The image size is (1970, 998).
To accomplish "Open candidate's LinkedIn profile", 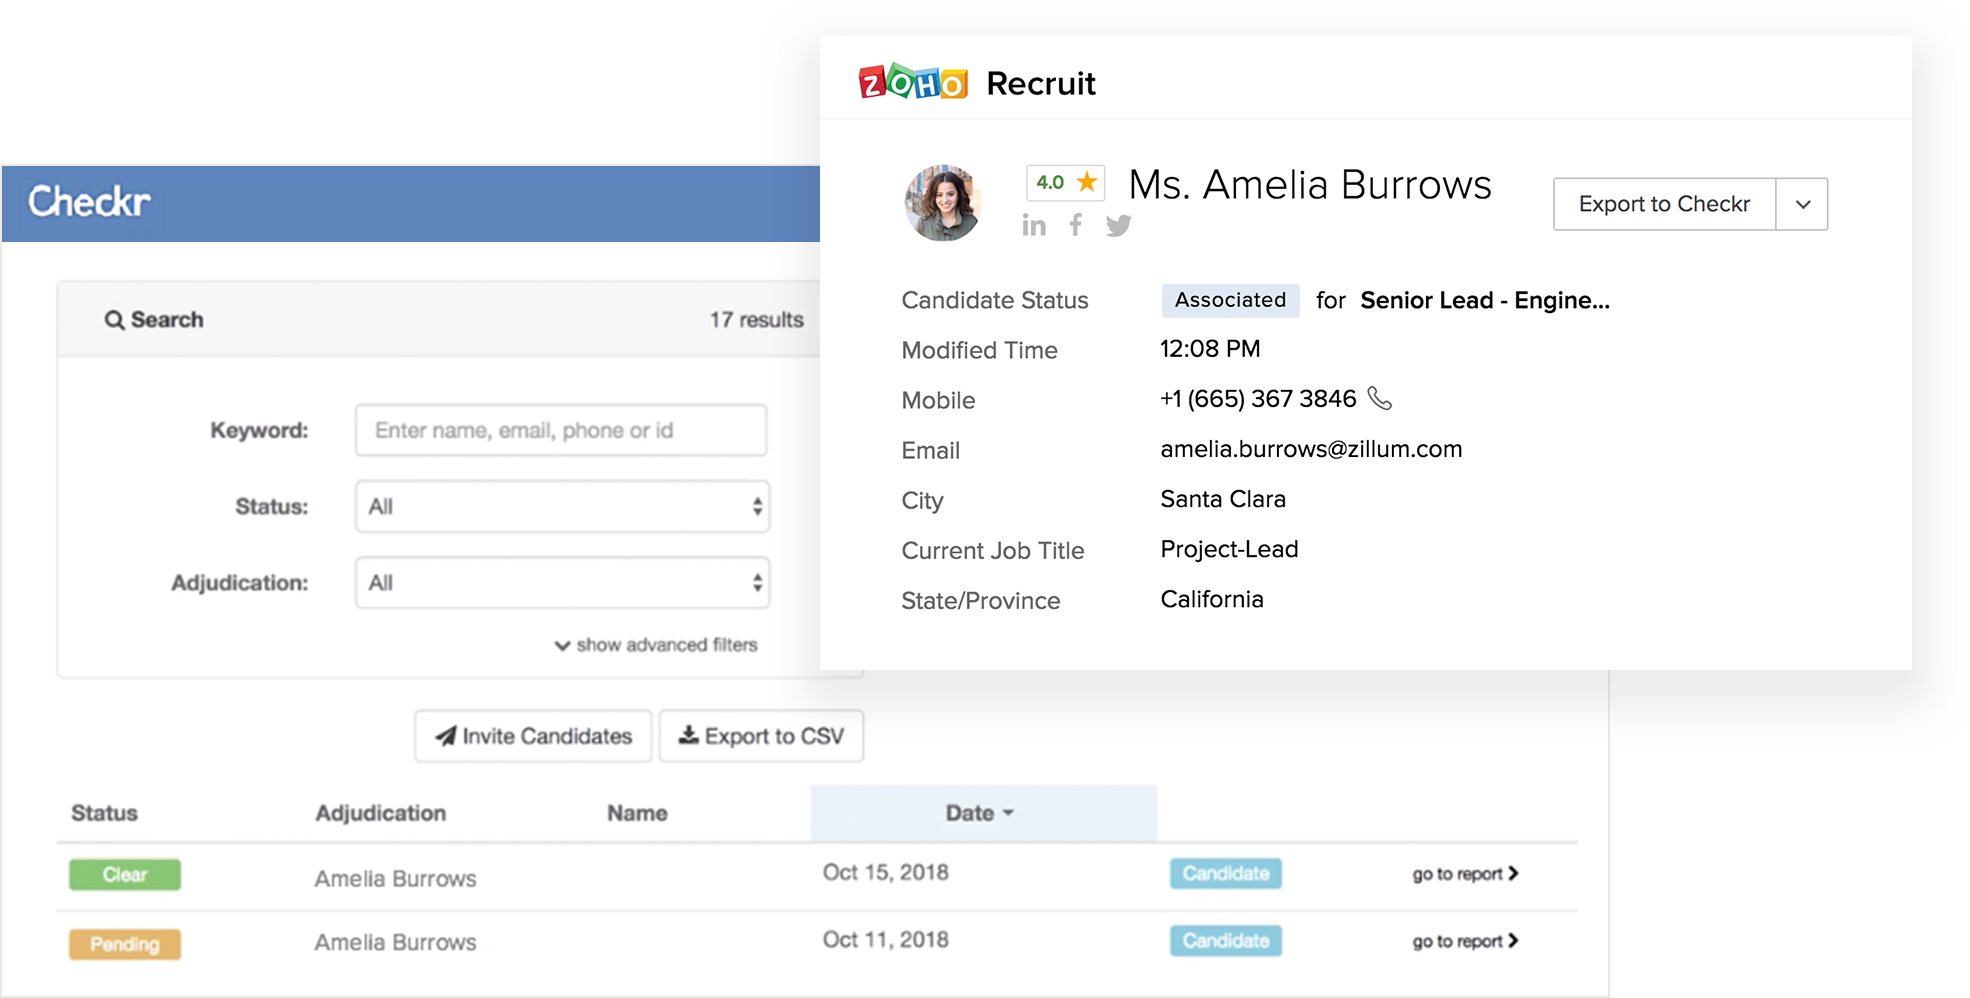I will pos(1034,225).
